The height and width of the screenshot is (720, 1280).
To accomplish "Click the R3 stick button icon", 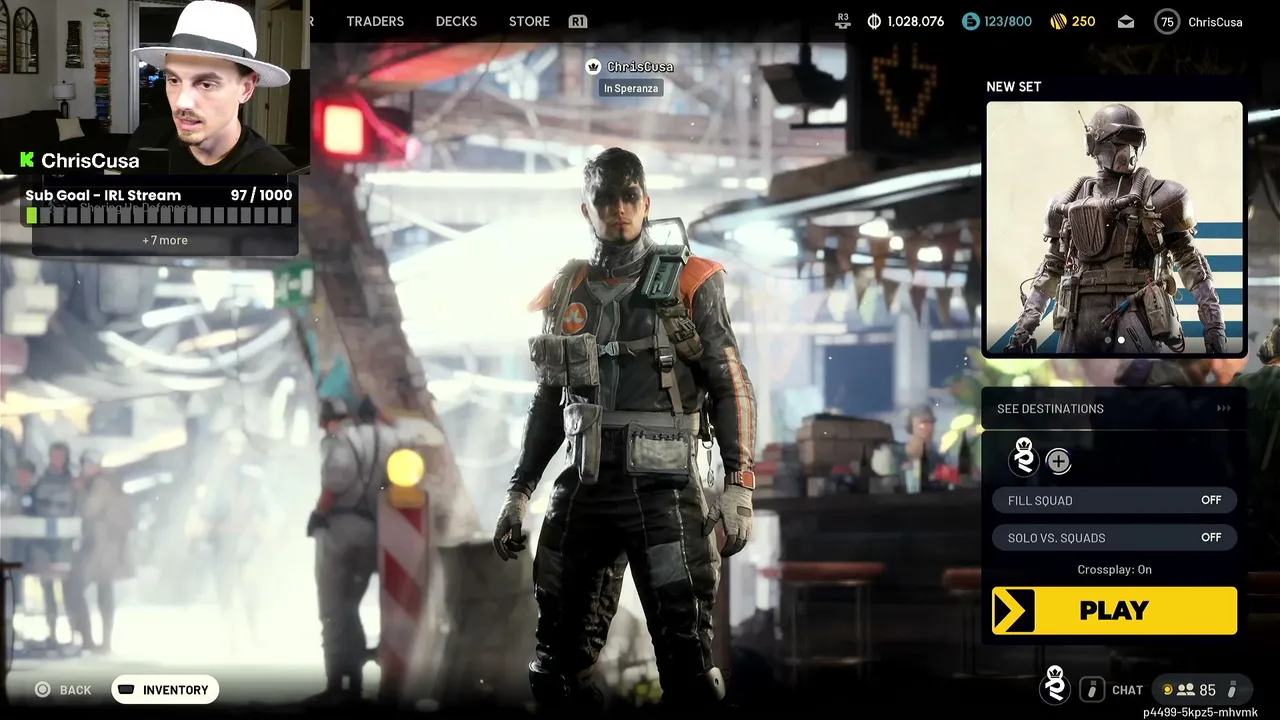I will click(843, 19).
